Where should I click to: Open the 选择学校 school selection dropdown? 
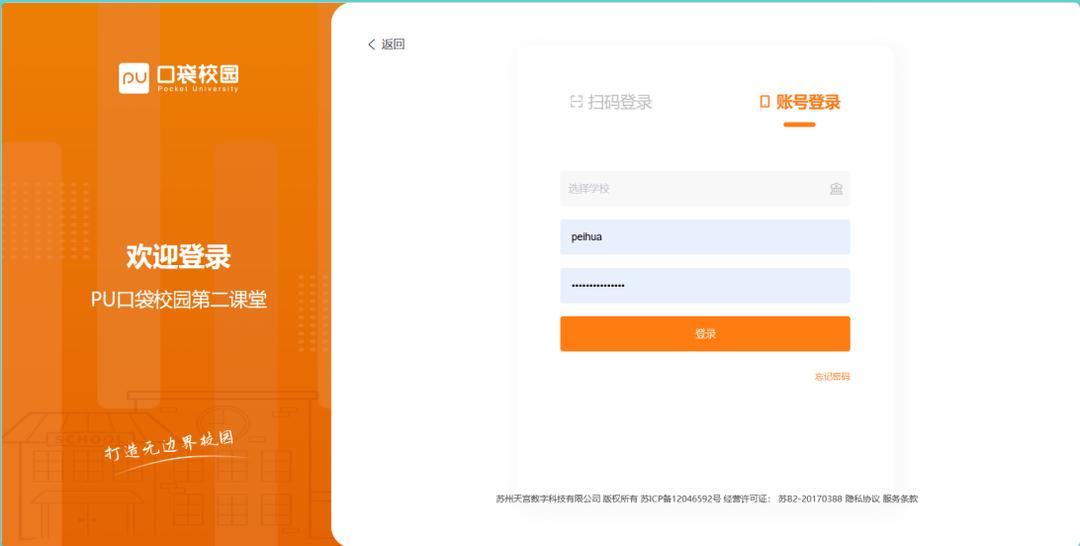(690, 189)
